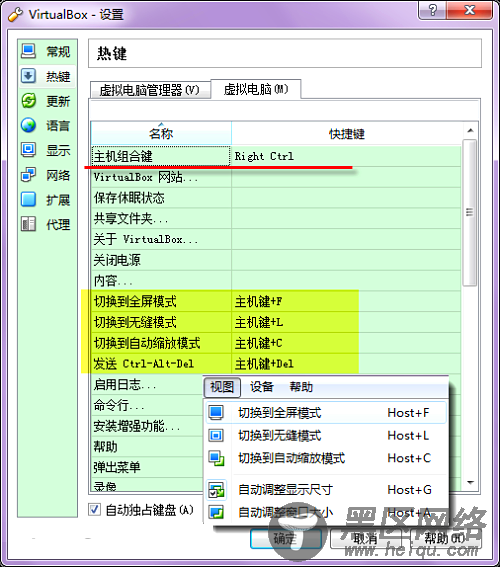
Task: Select the 关于 VirtualBox... row
Action: (x=276, y=239)
